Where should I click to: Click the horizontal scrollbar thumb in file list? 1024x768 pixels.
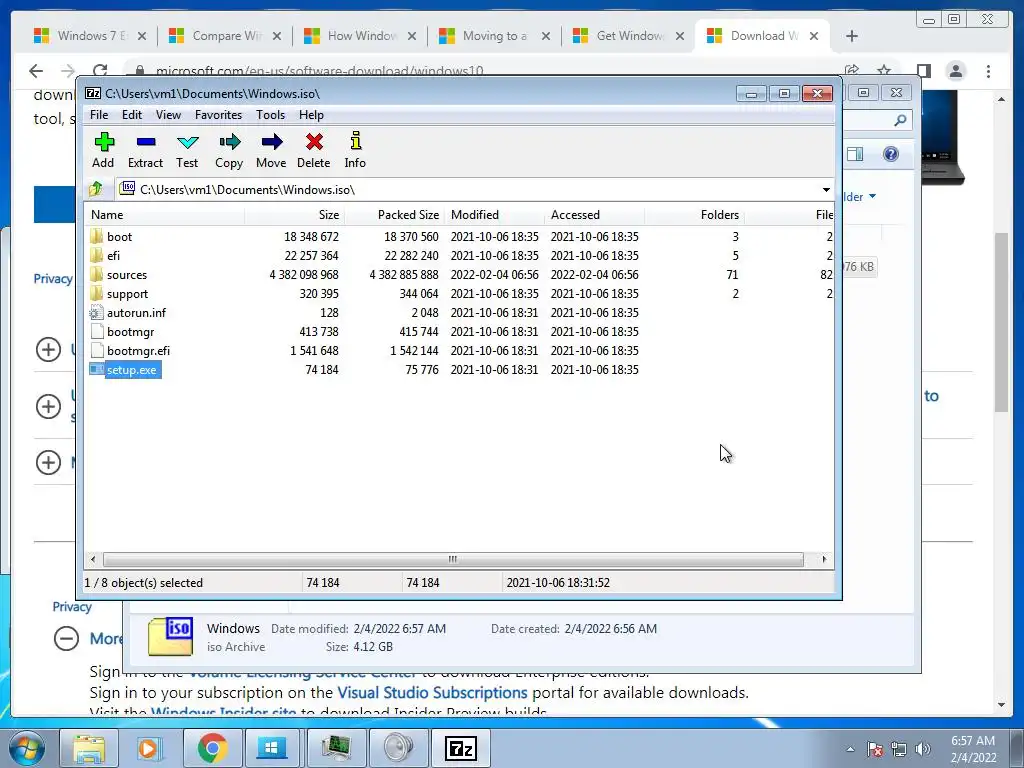point(453,559)
